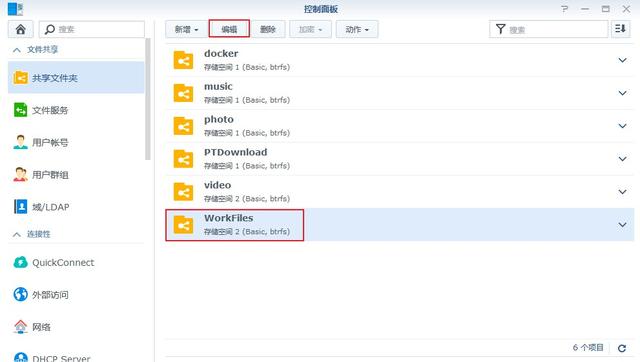The image size is (640, 362).
Task: Select the music shared folder icon
Action: tap(183, 93)
